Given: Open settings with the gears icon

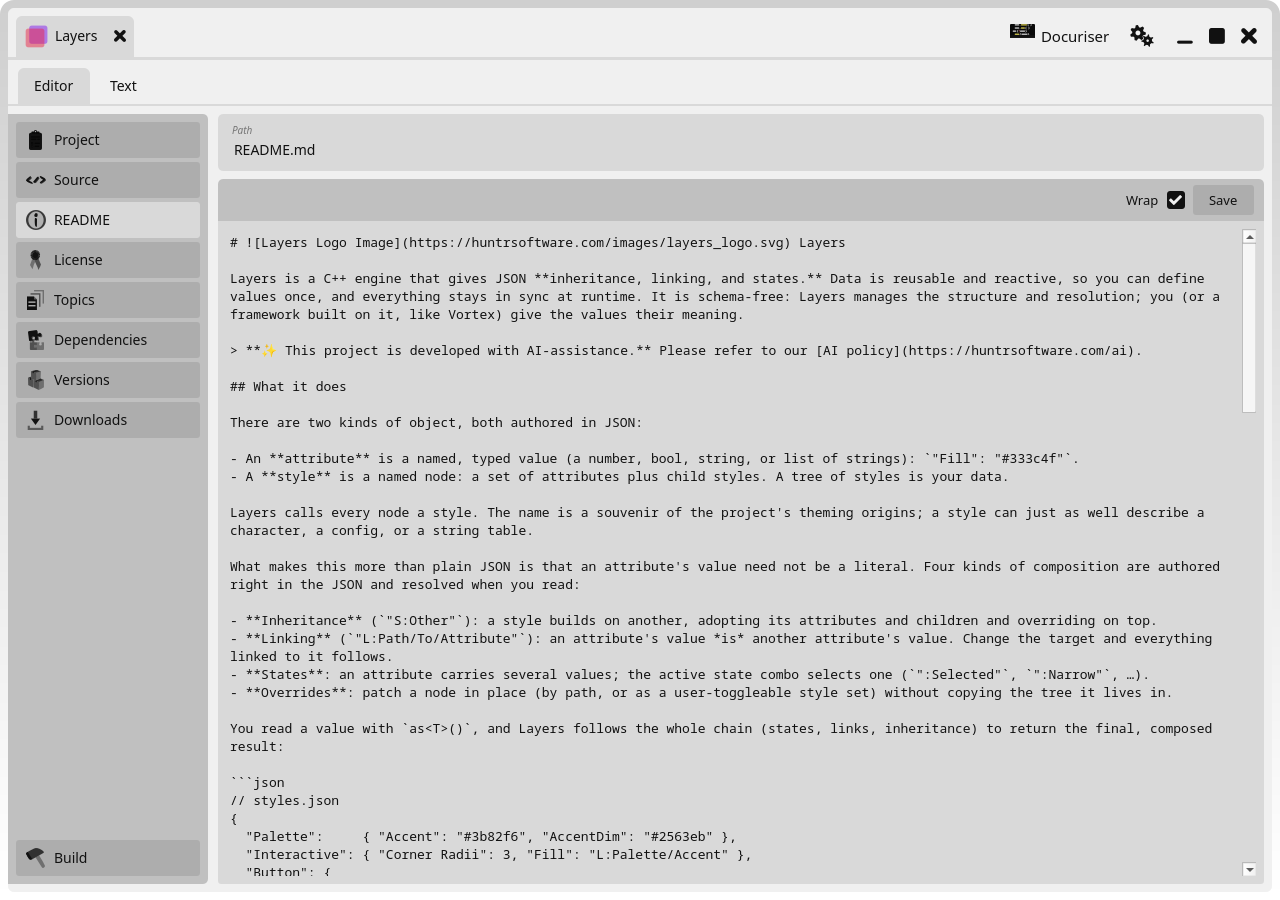Looking at the screenshot, I should click(1142, 36).
